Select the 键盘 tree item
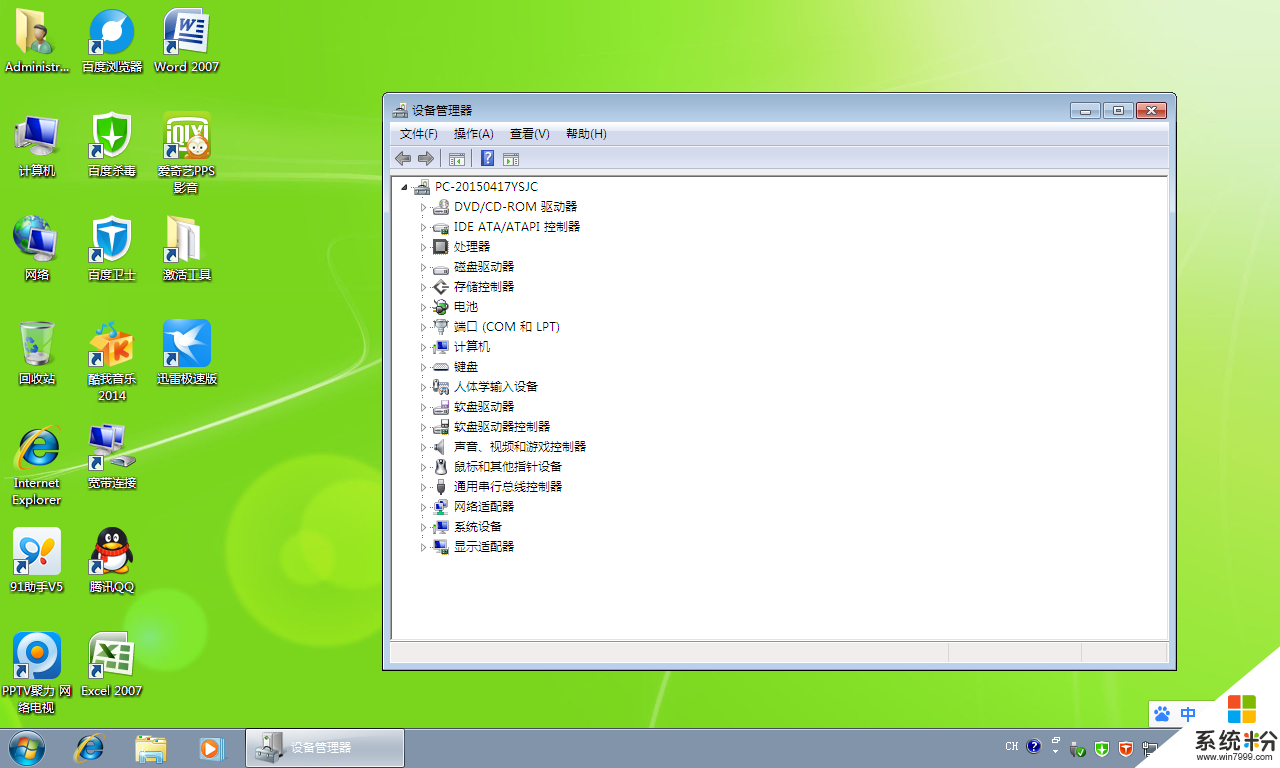This screenshot has height=768, width=1280. pyautogui.click(x=466, y=367)
